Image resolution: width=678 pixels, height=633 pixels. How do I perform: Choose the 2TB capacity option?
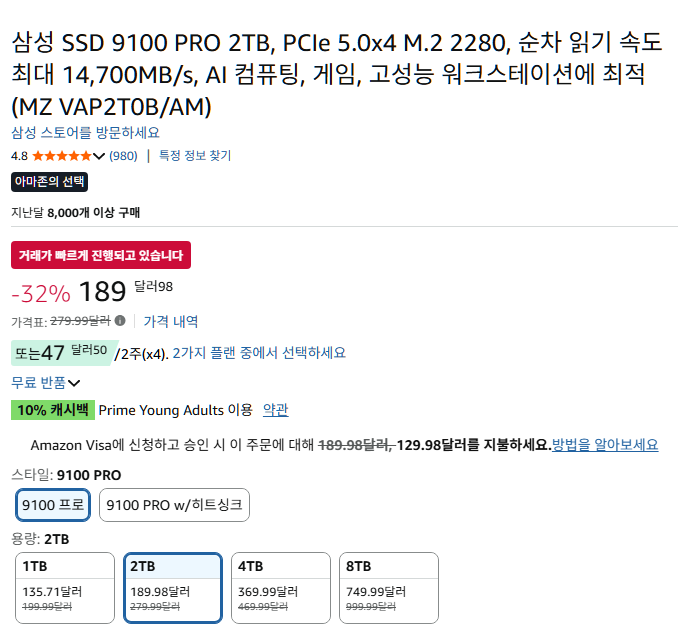click(x=173, y=586)
